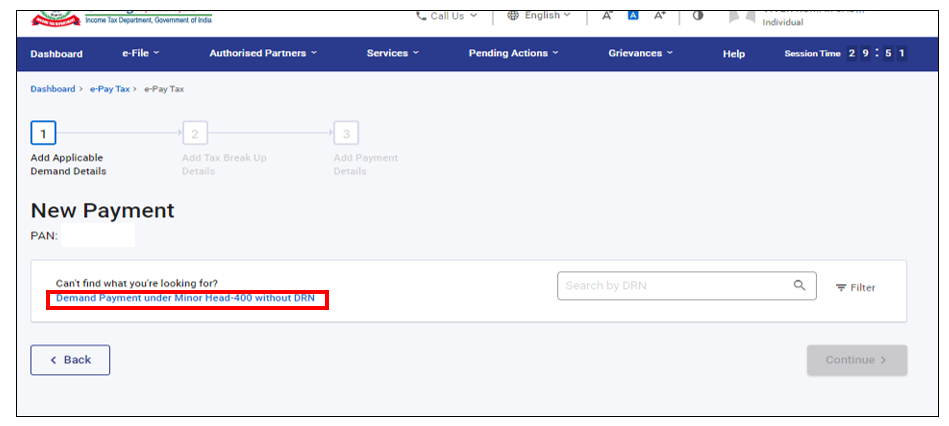949x426 pixels.
Task: Click the Continue button
Action: [856, 360]
